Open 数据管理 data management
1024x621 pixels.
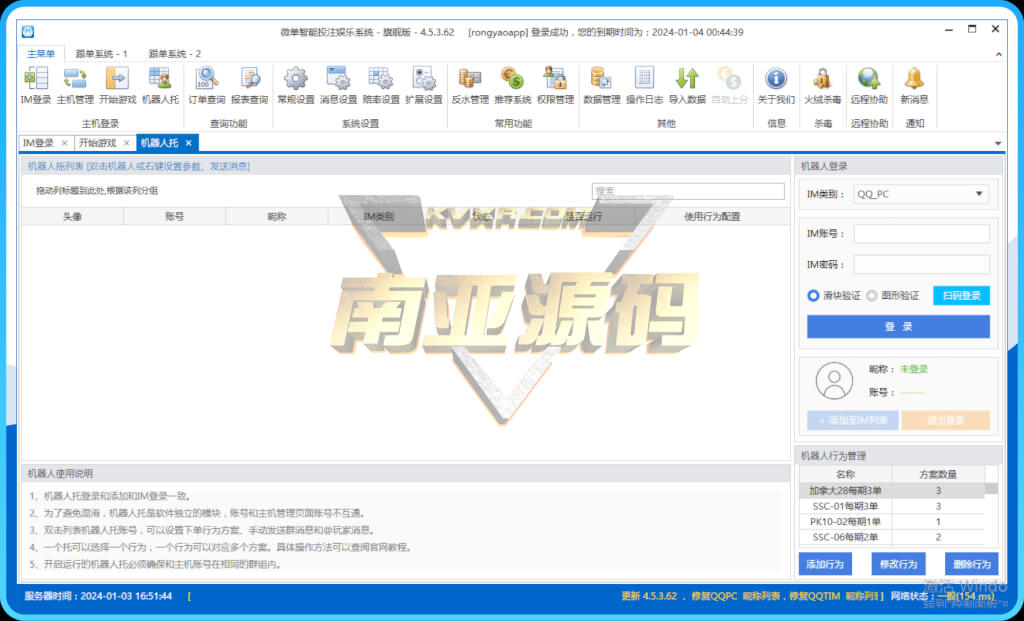601,86
